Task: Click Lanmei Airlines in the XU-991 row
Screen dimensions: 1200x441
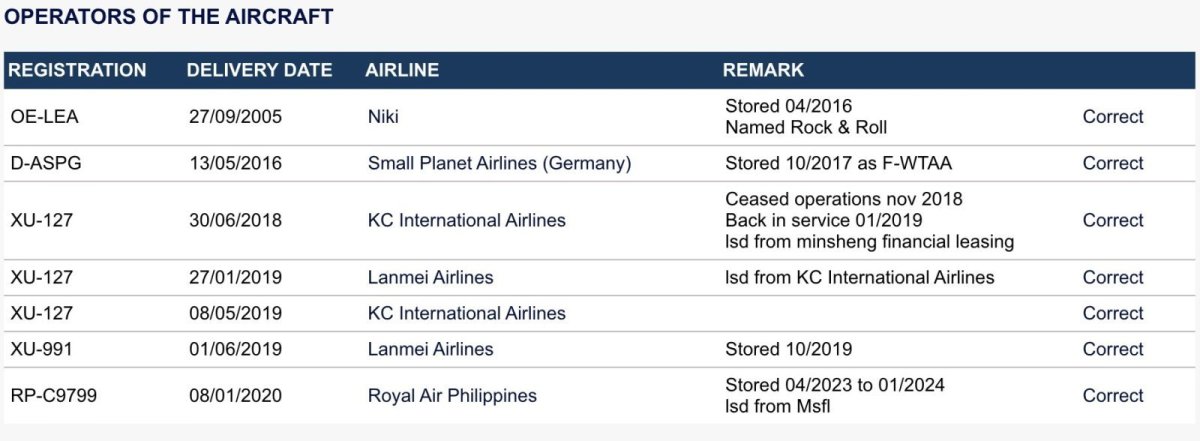Action: tap(430, 349)
